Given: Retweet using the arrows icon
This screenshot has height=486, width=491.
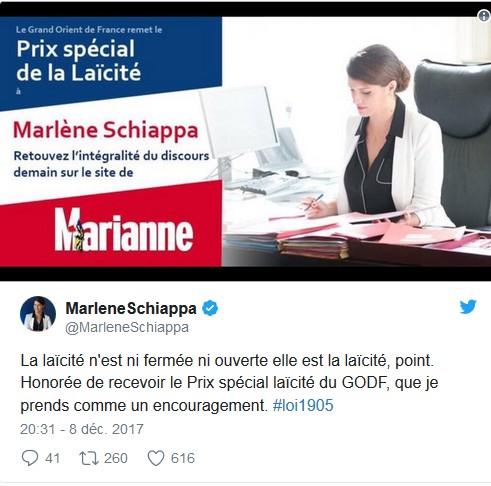Looking at the screenshot, I should pyautogui.click(x=89, y=458).
